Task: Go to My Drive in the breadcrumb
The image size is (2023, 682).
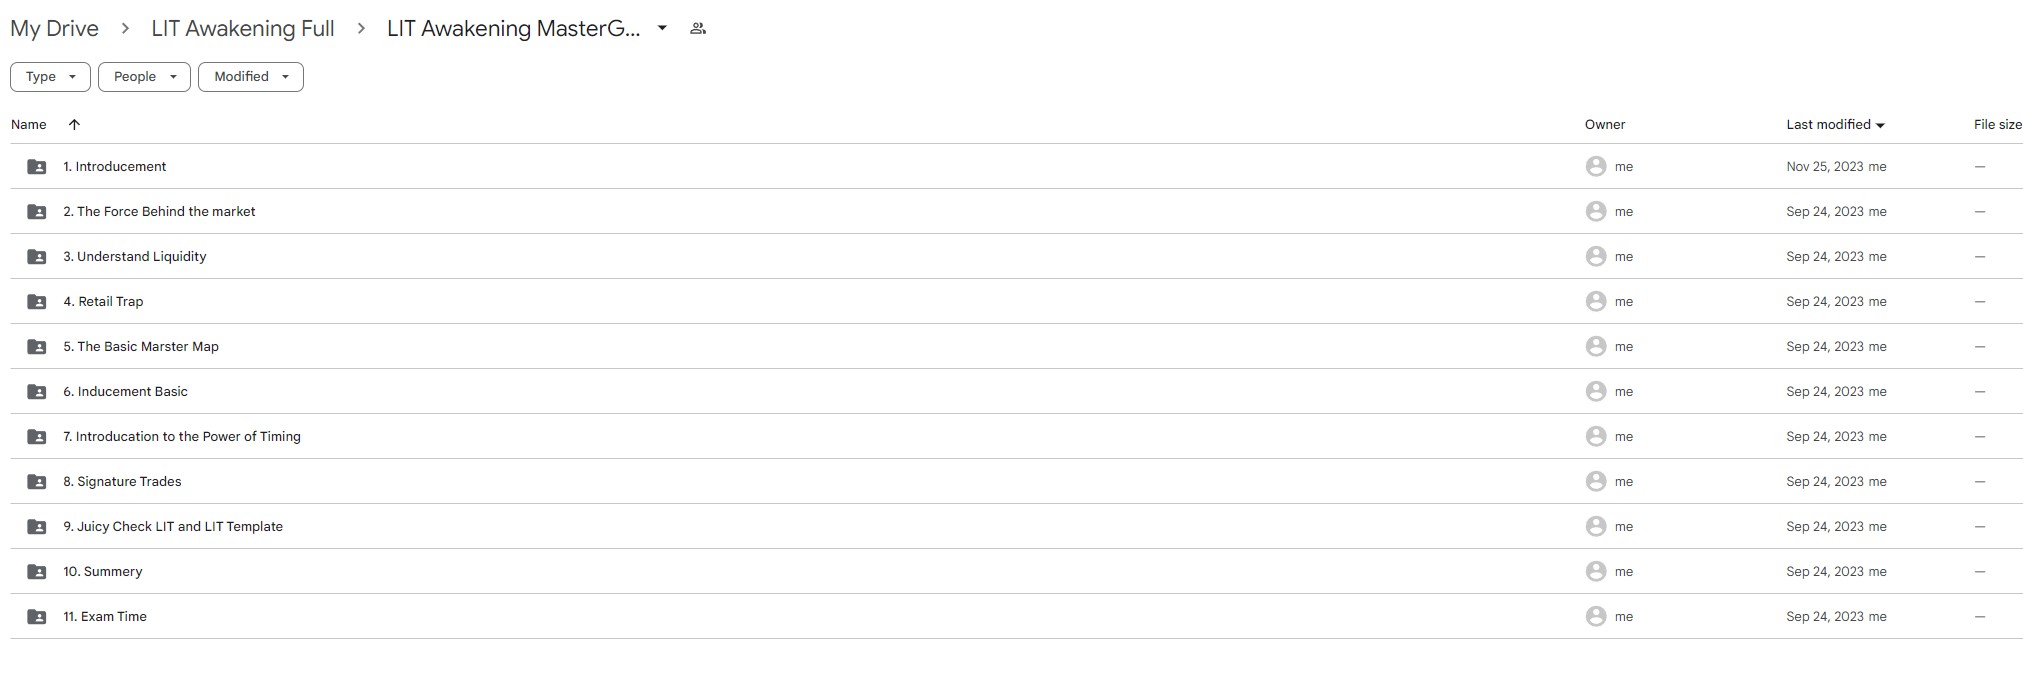Action: pyautogui.click(x=54, y=29)
